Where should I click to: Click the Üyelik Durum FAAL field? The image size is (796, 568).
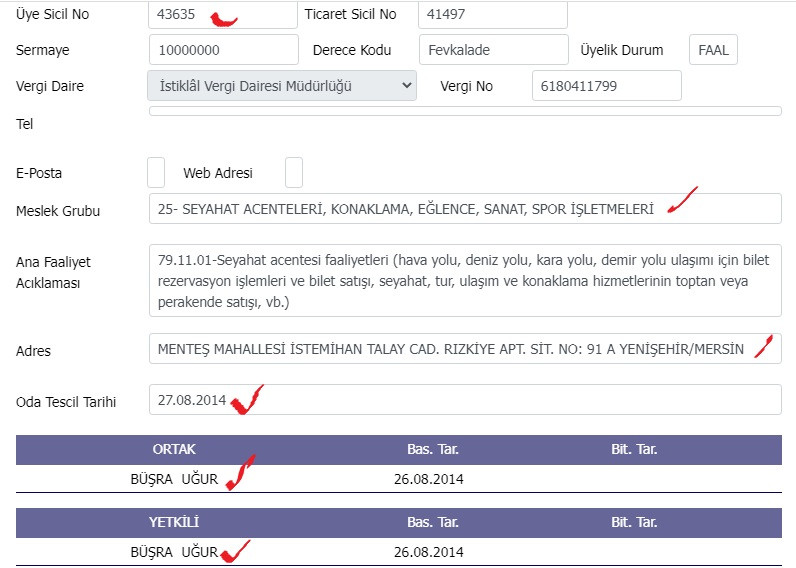[713, 50]
